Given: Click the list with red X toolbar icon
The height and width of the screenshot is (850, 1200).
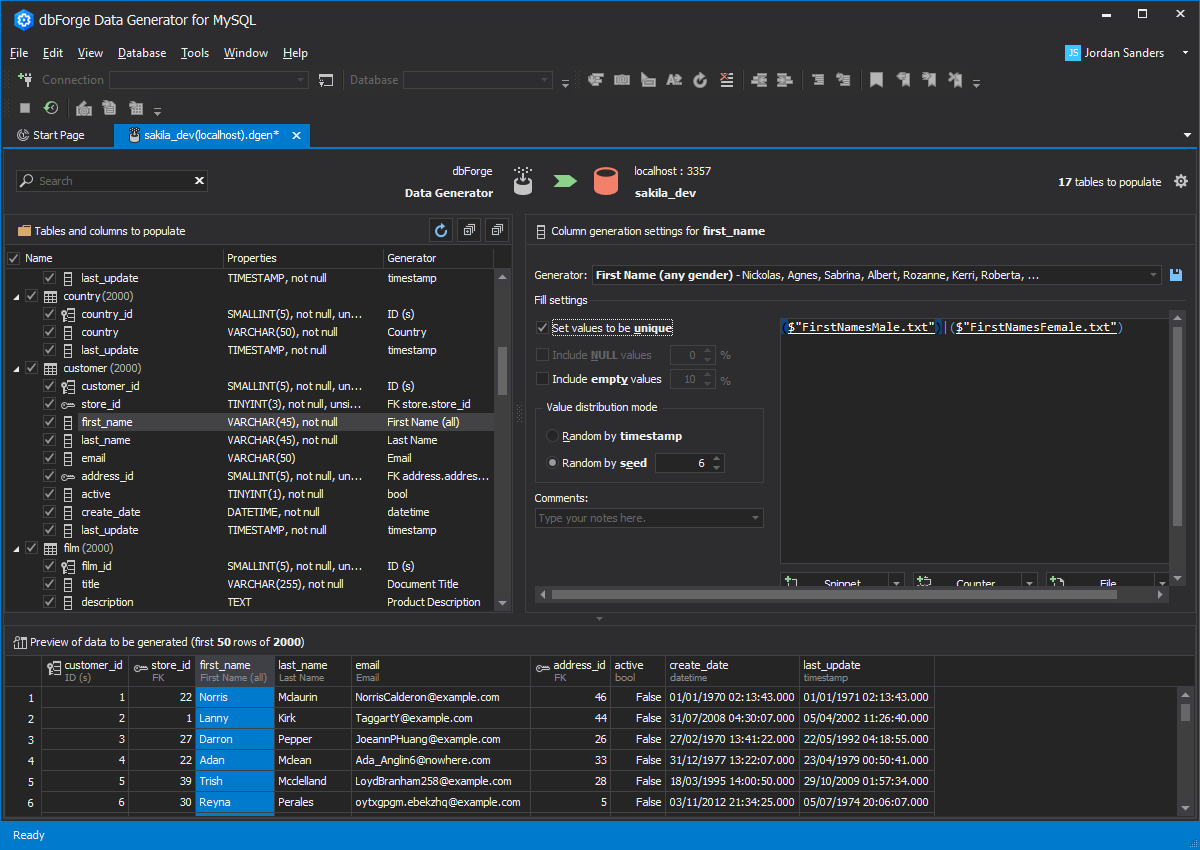Looking at the screenshot, I should pyautogui.click(x=727, y=80).
